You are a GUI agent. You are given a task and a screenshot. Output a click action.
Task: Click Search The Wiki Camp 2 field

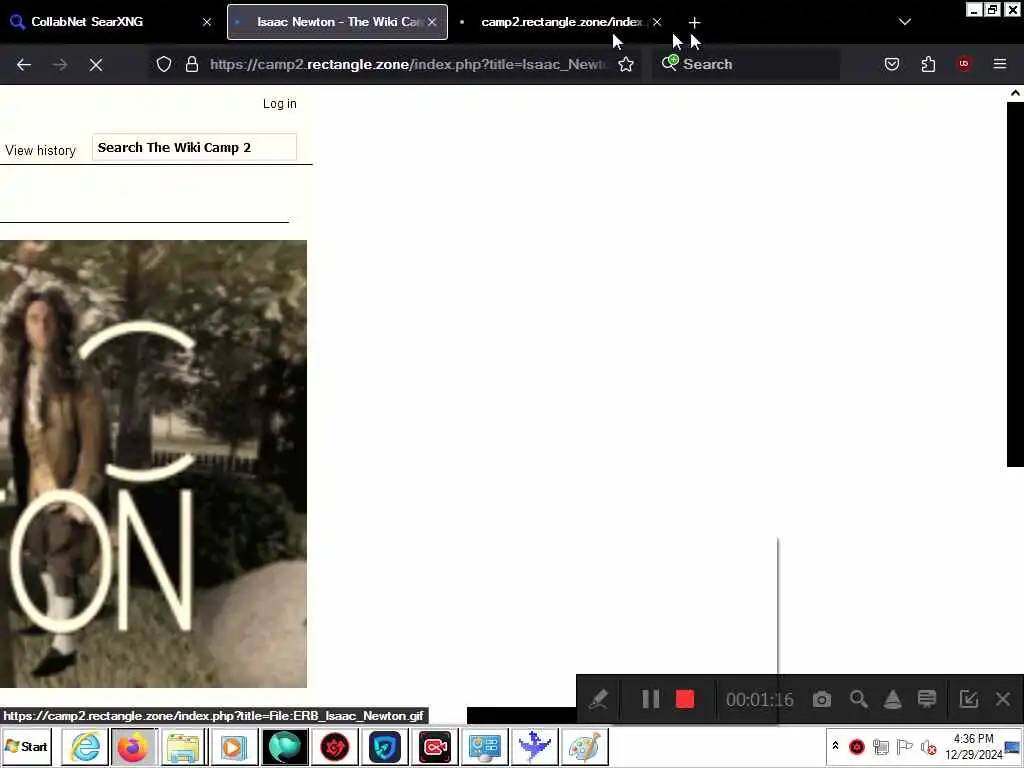pos(194,148)
